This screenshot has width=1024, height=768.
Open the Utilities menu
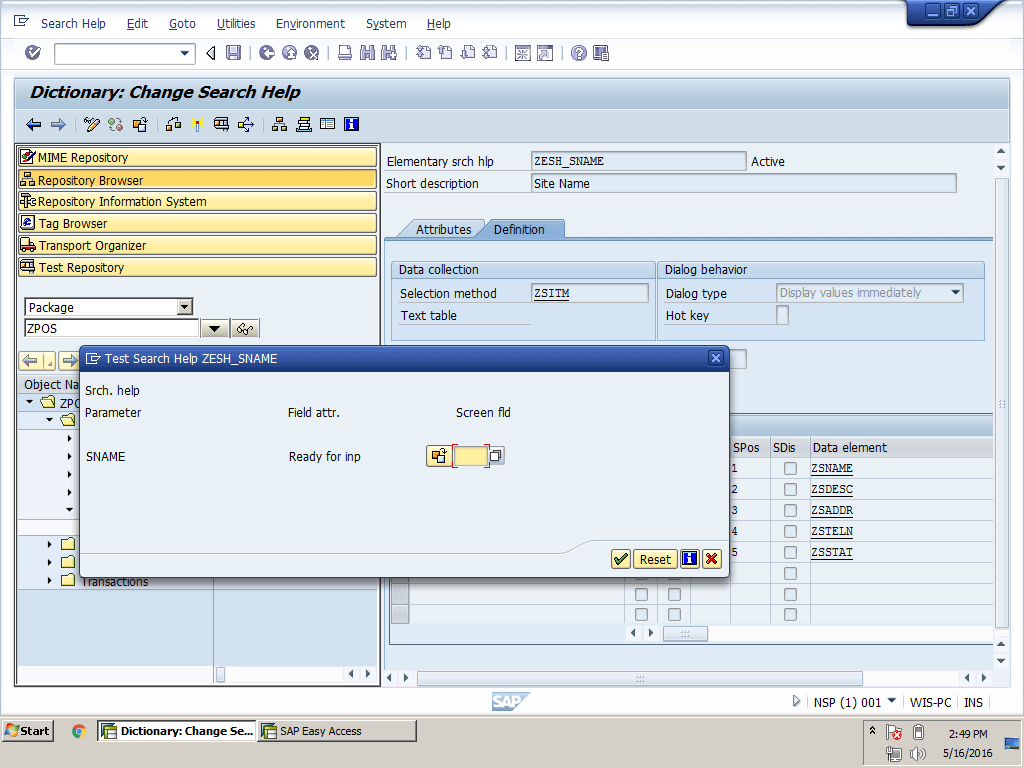coord(236,23)
